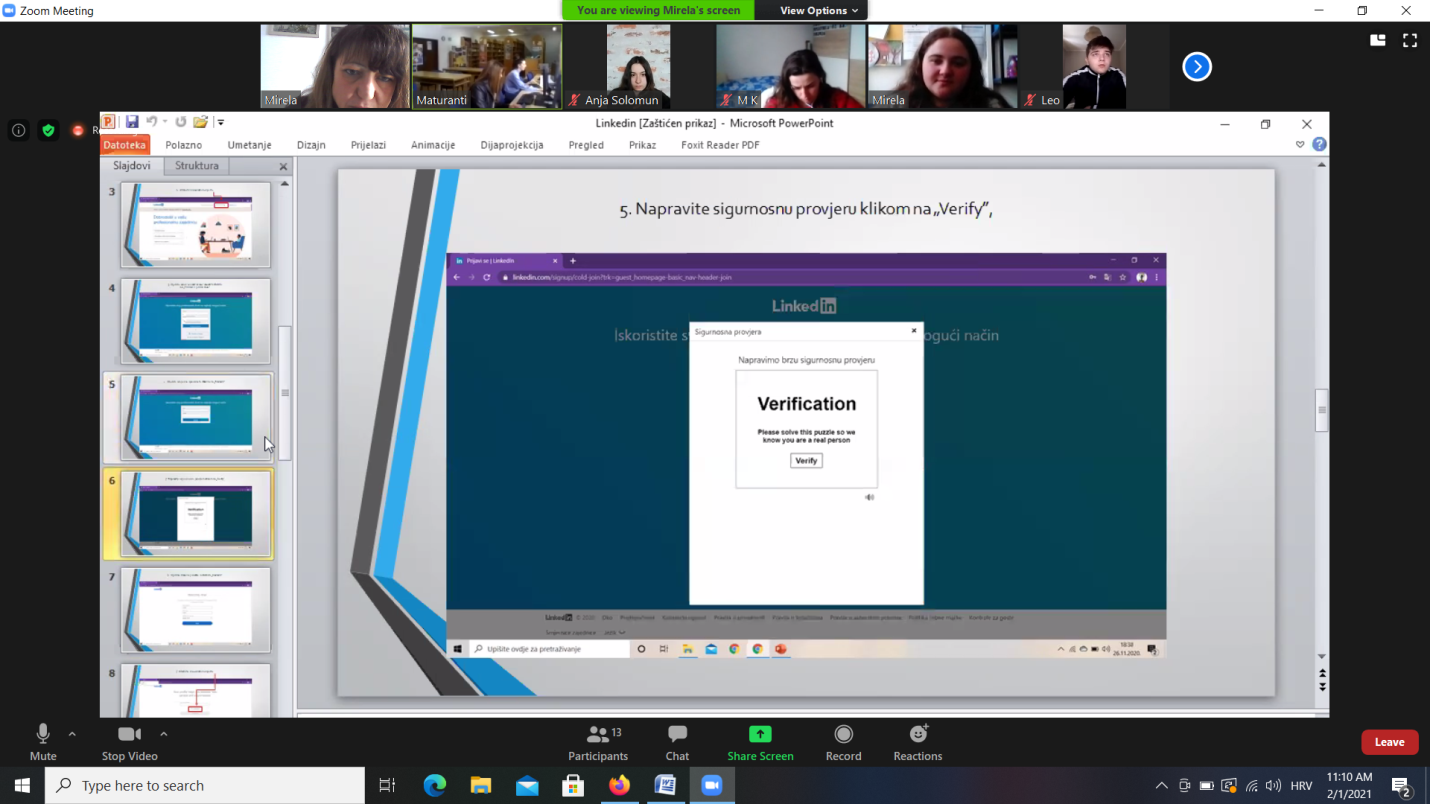Click the Windows taskbar search box
Viewport: 1430px width, 804px height.
[205, 786]
